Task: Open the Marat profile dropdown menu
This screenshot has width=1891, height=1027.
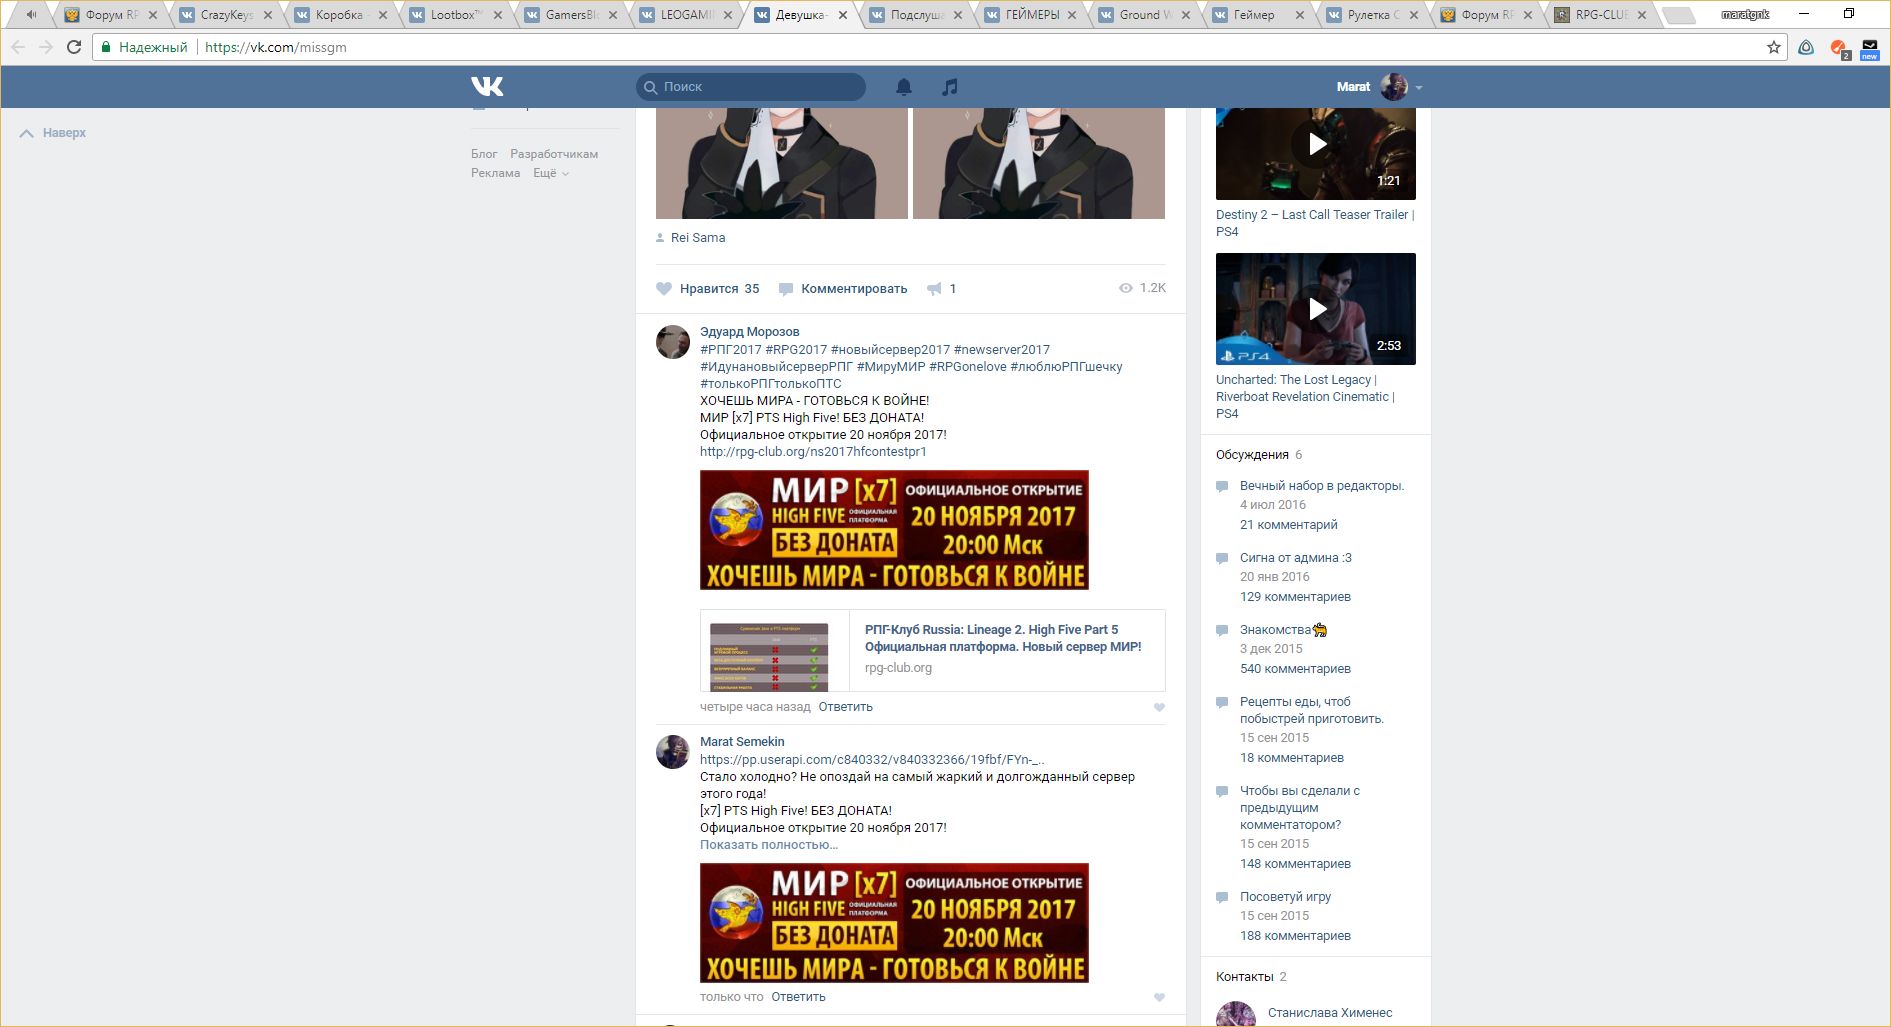Action: coord(1418,88)
